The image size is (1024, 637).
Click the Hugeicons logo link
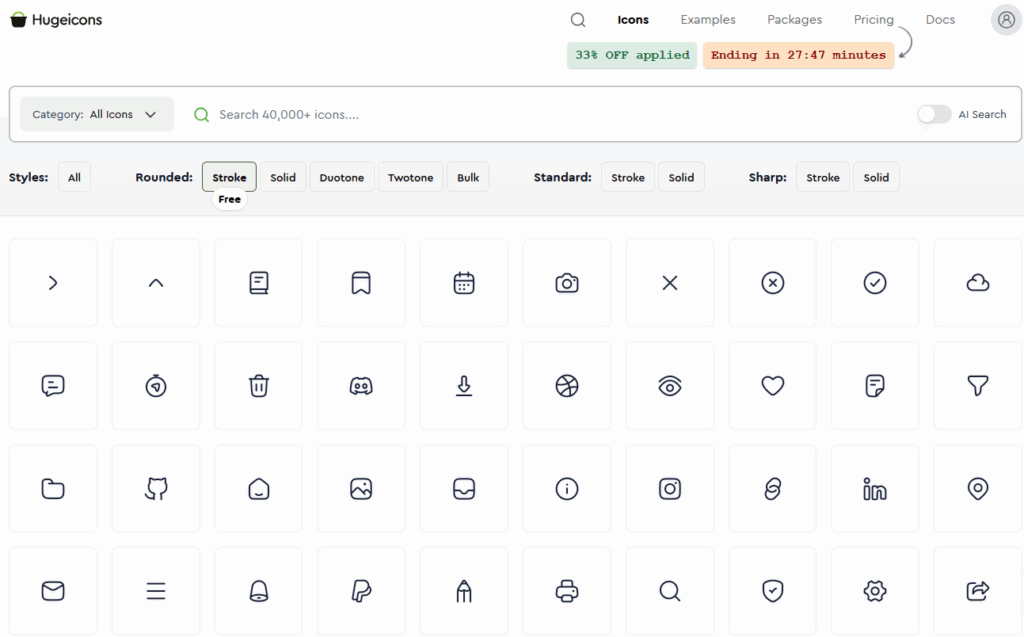57,19
